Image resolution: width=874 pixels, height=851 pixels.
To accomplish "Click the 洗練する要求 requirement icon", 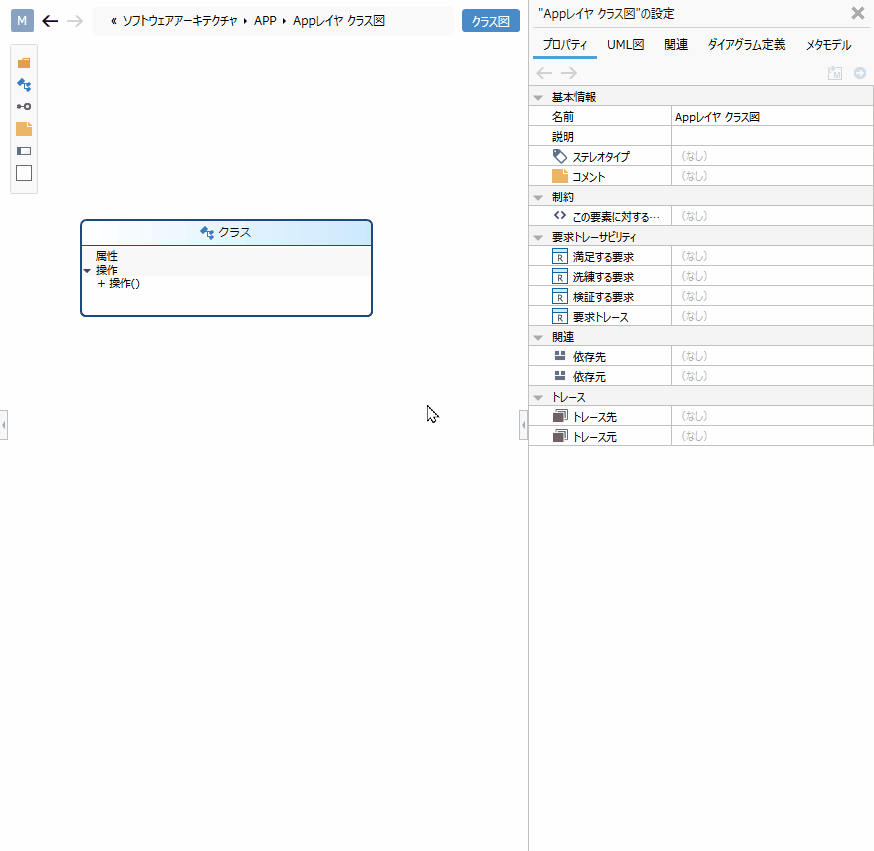I will coord(560,276).
